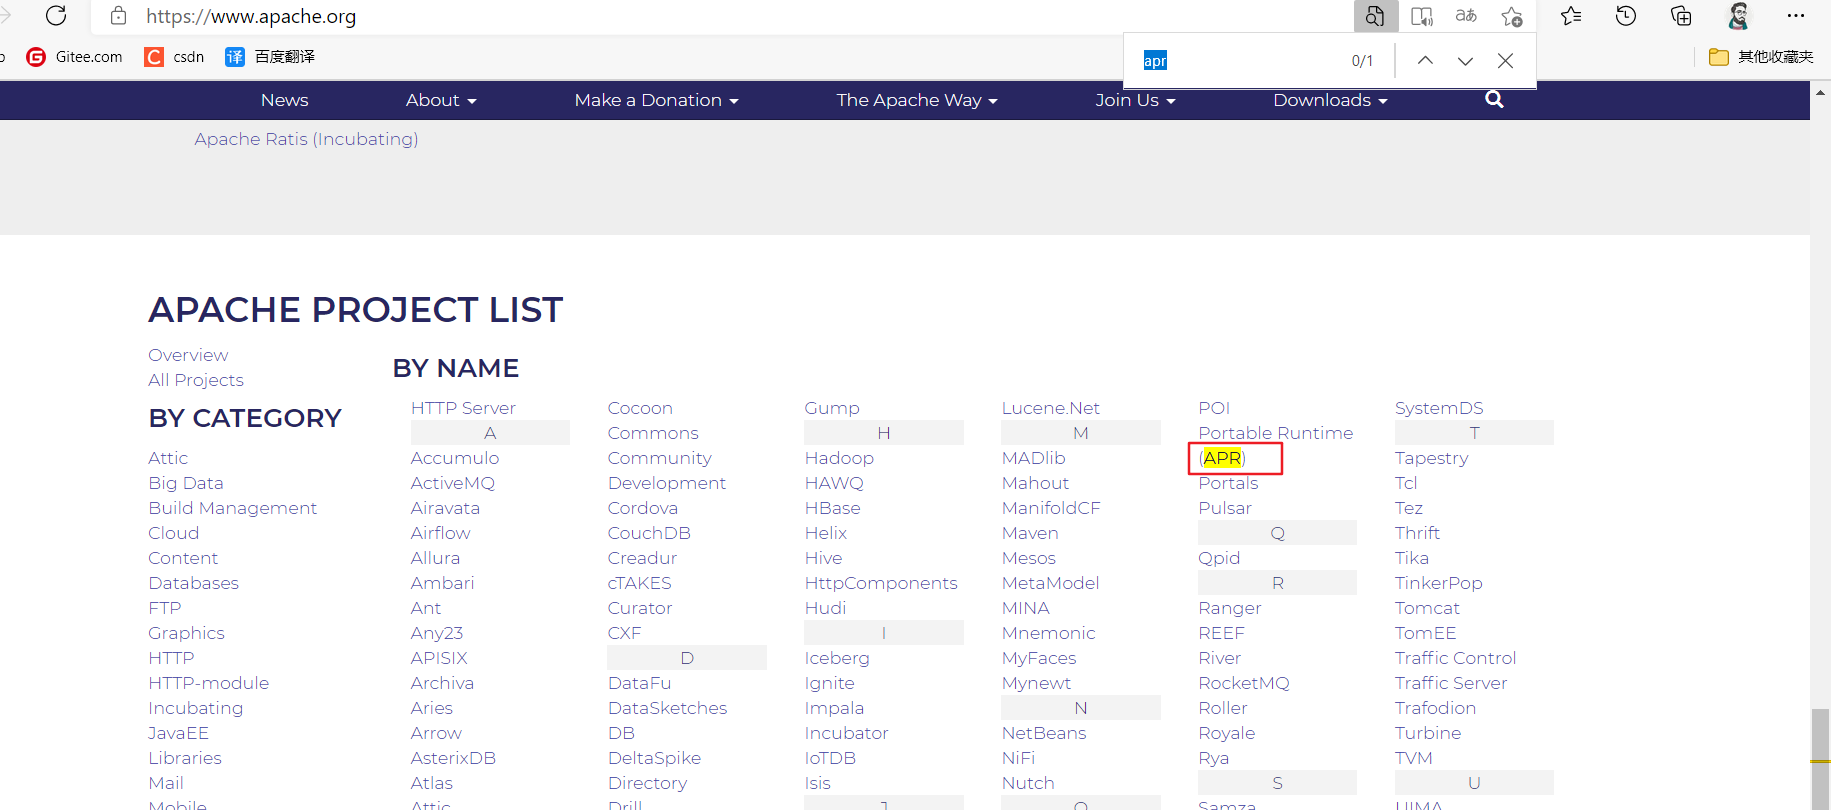This screenshot has width=1831, height=810.
Task: Open the 其他收藏夹 folder
Action: [1761, 57]
